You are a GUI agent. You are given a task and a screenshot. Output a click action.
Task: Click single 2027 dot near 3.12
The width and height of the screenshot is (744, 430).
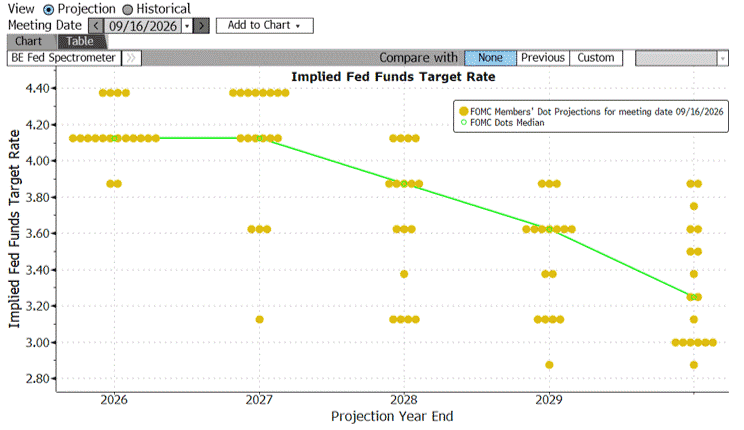pos(259,319)
